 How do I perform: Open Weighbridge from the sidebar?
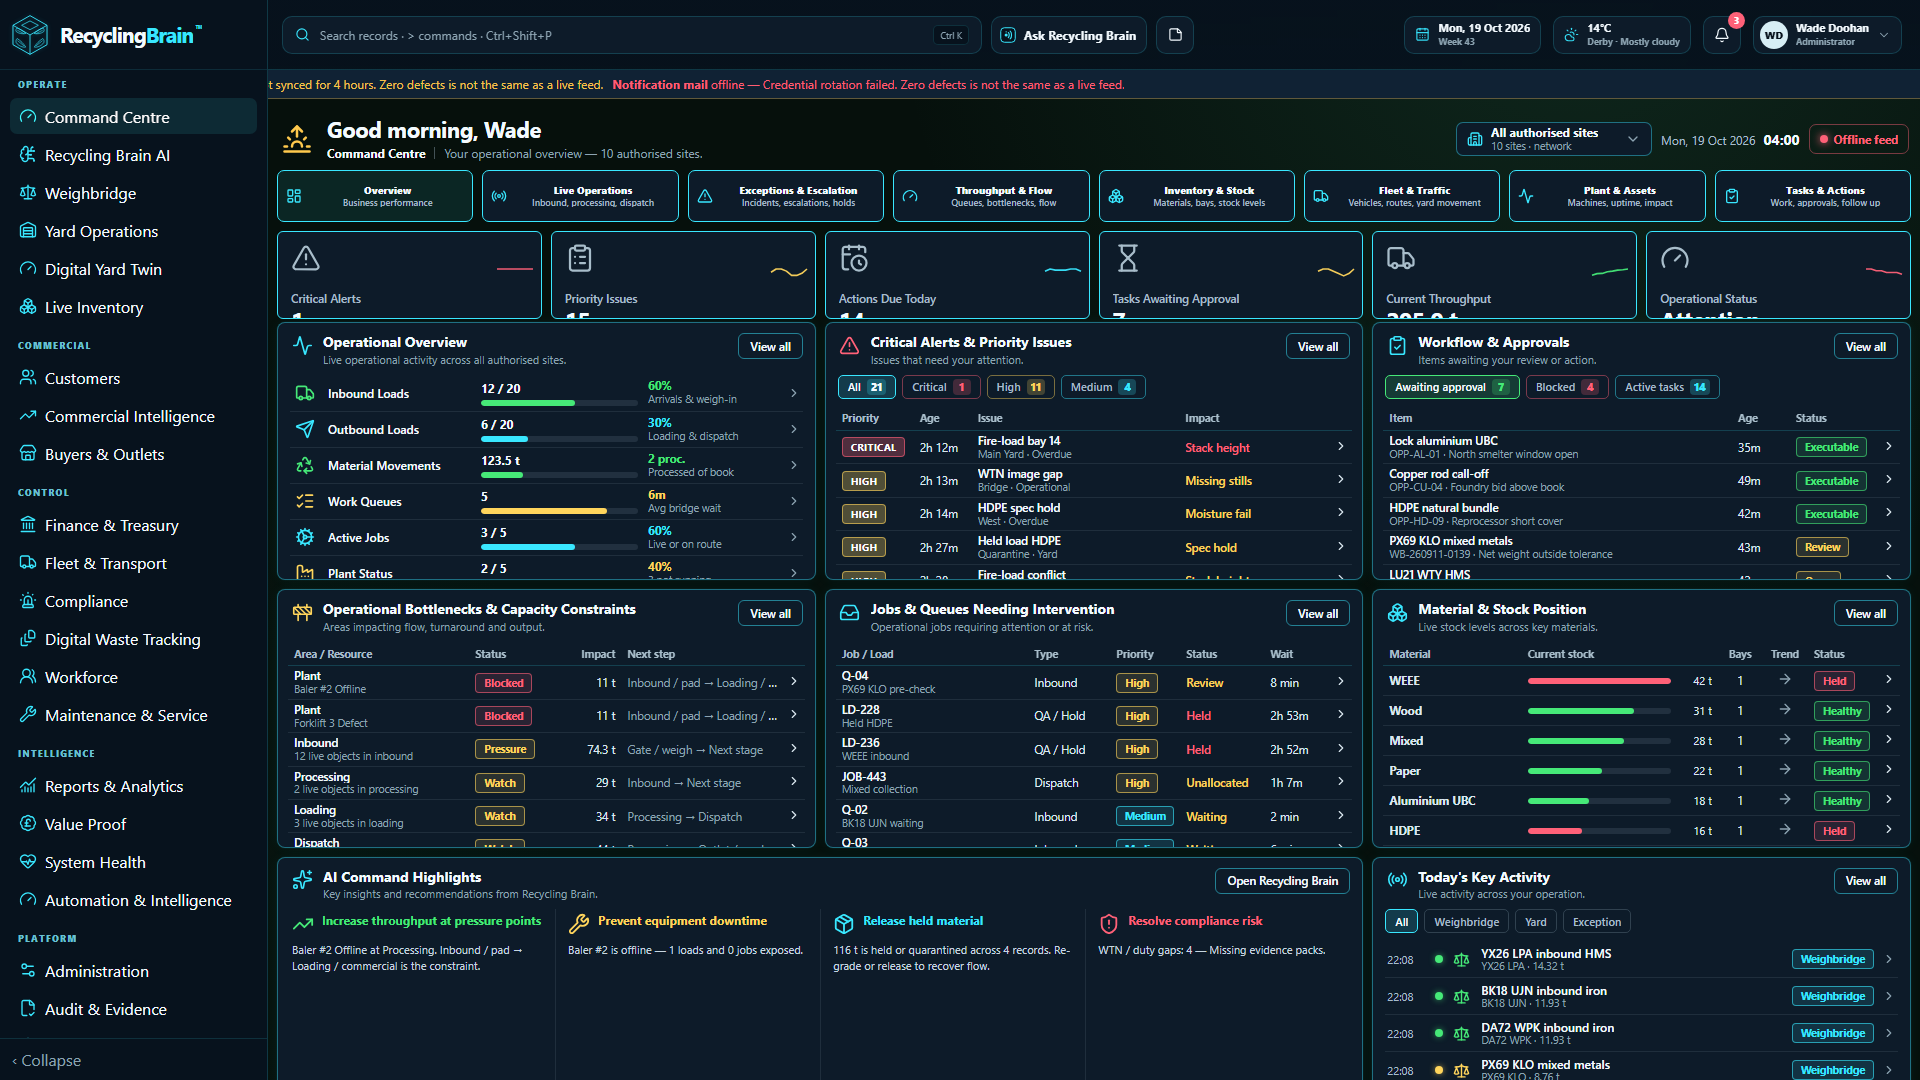coord(133,193)
